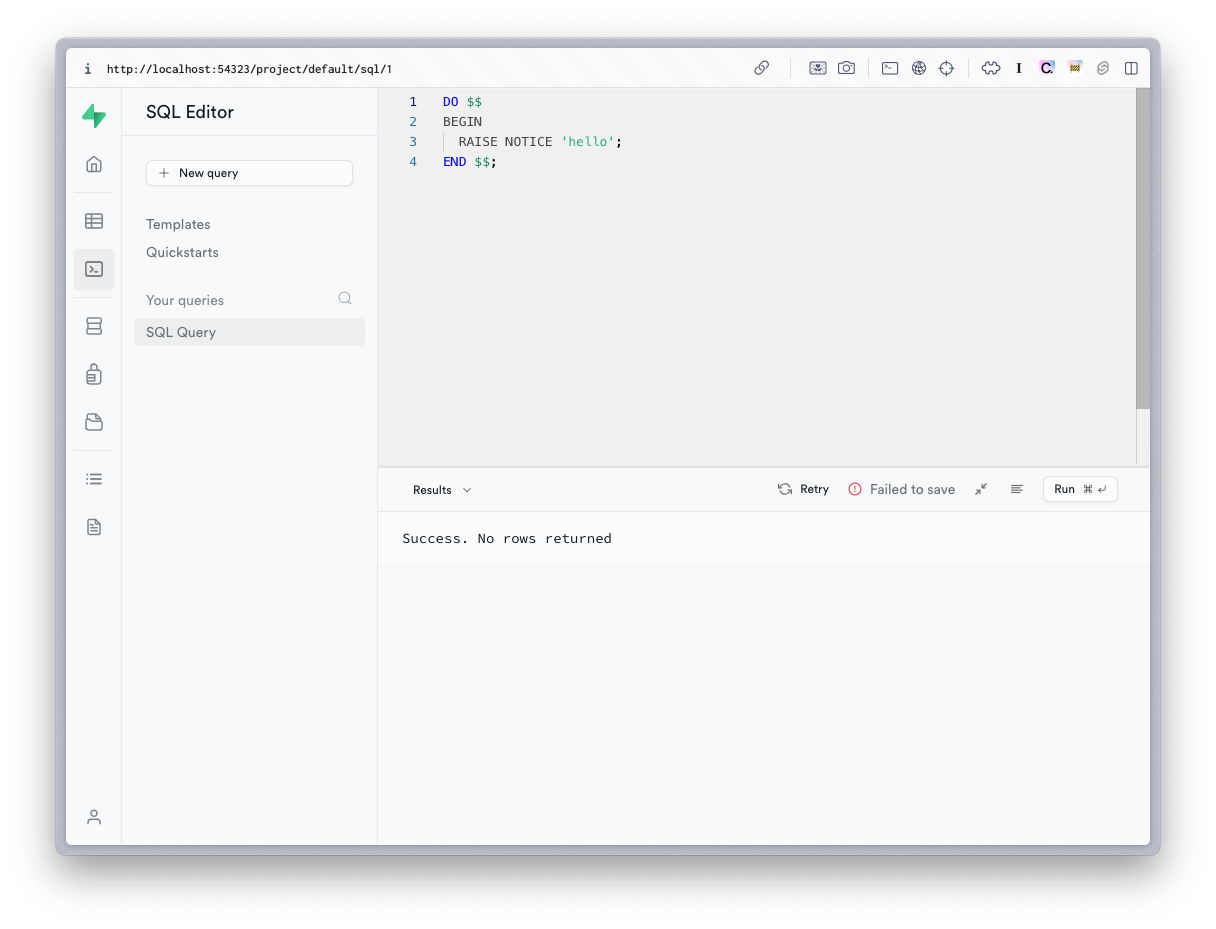Open the Database icon in the sidebar
The image size is (1216, 929).
tap(94, 326)
